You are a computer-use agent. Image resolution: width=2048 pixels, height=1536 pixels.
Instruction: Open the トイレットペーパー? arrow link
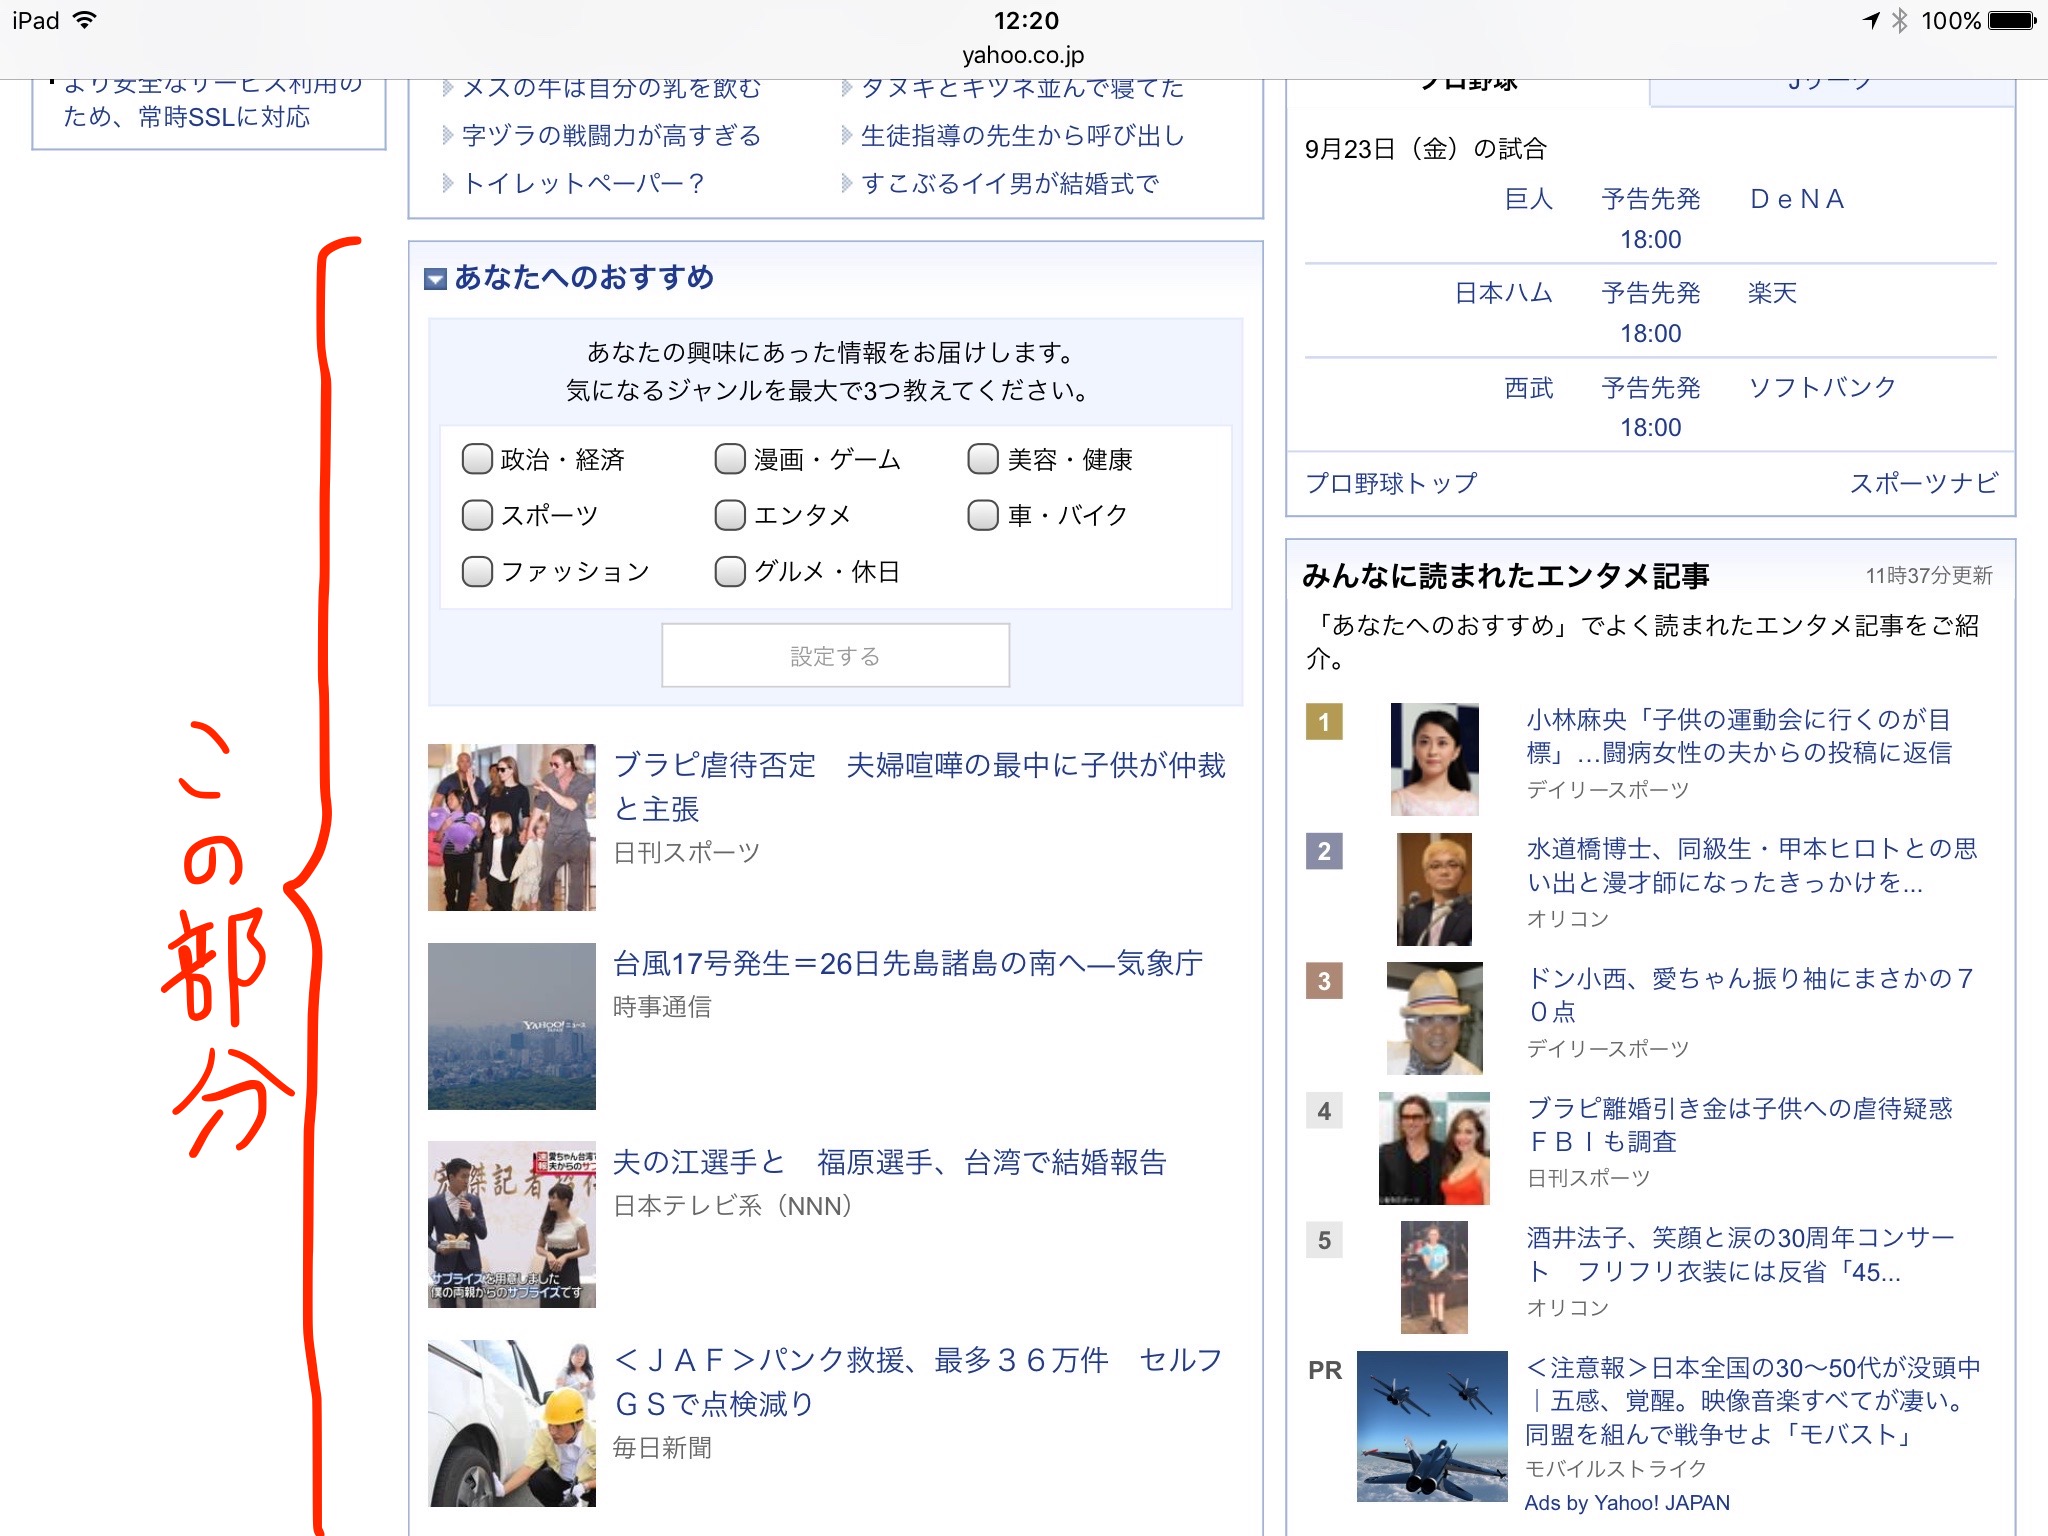[583, 184]
